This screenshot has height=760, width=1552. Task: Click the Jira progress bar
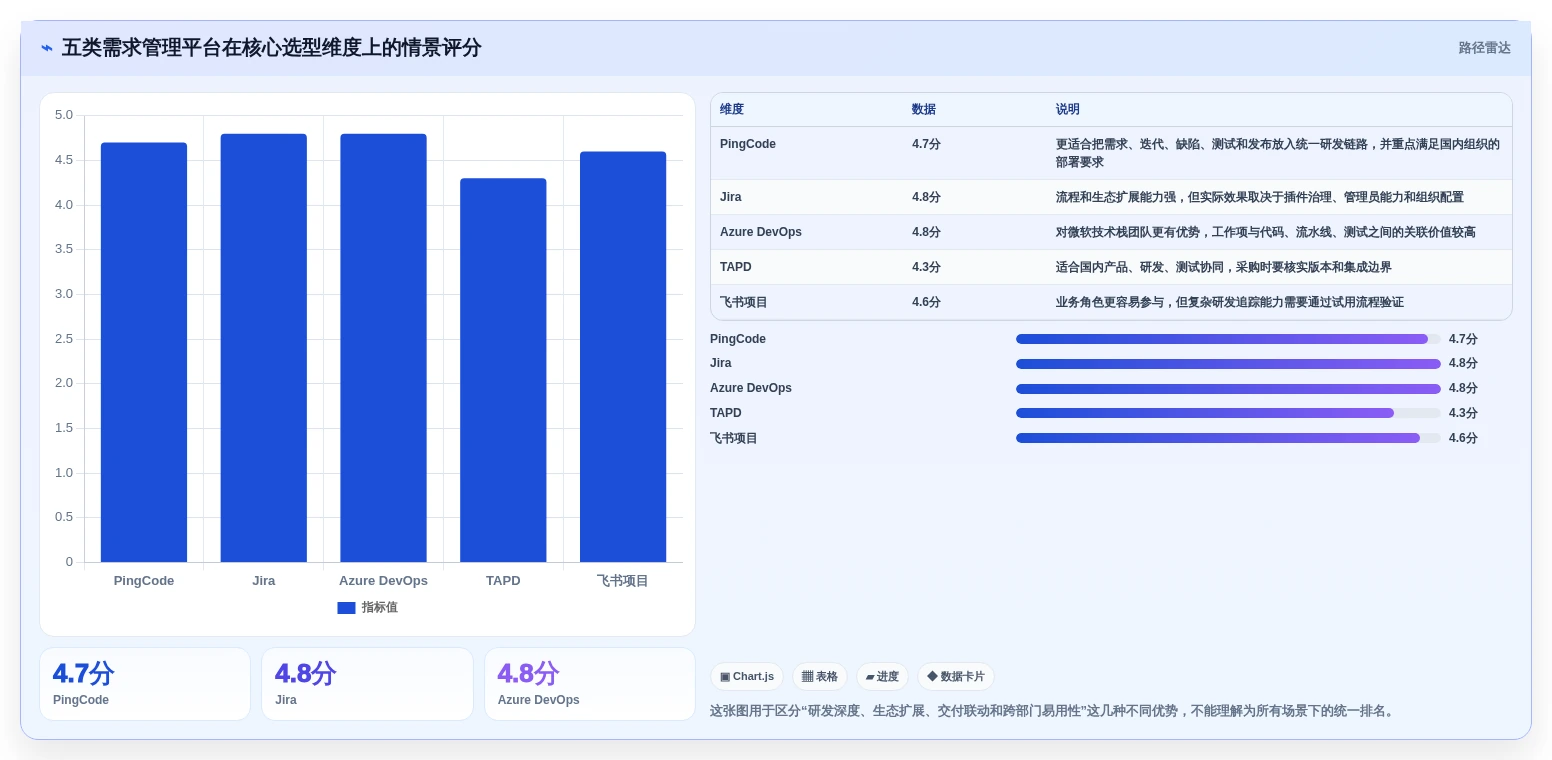pos(1228,364)
